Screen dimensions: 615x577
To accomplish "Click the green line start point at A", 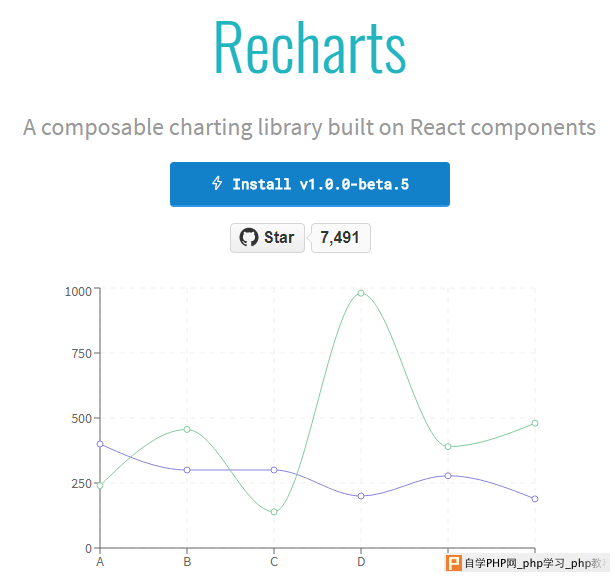I will (100, 485).
